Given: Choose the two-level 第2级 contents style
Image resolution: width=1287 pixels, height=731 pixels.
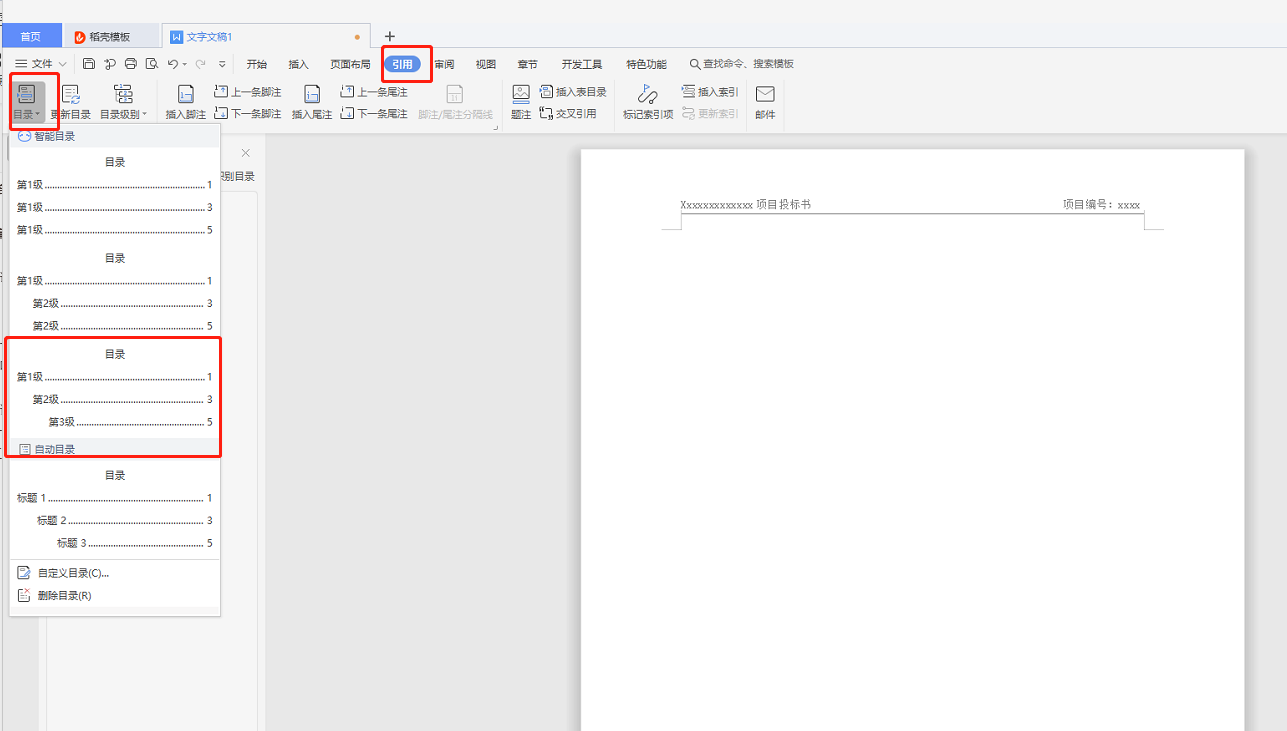Looking at the screenshot, I should (114, 292).
